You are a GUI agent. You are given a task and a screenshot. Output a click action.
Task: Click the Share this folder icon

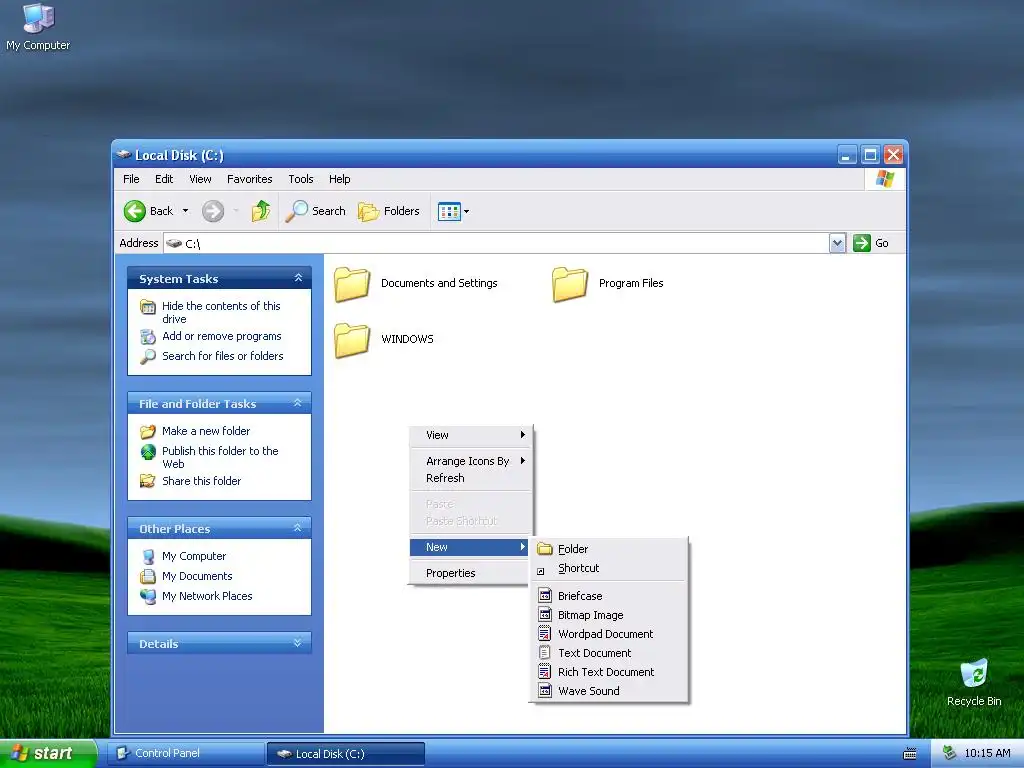(x=148, y=481)
